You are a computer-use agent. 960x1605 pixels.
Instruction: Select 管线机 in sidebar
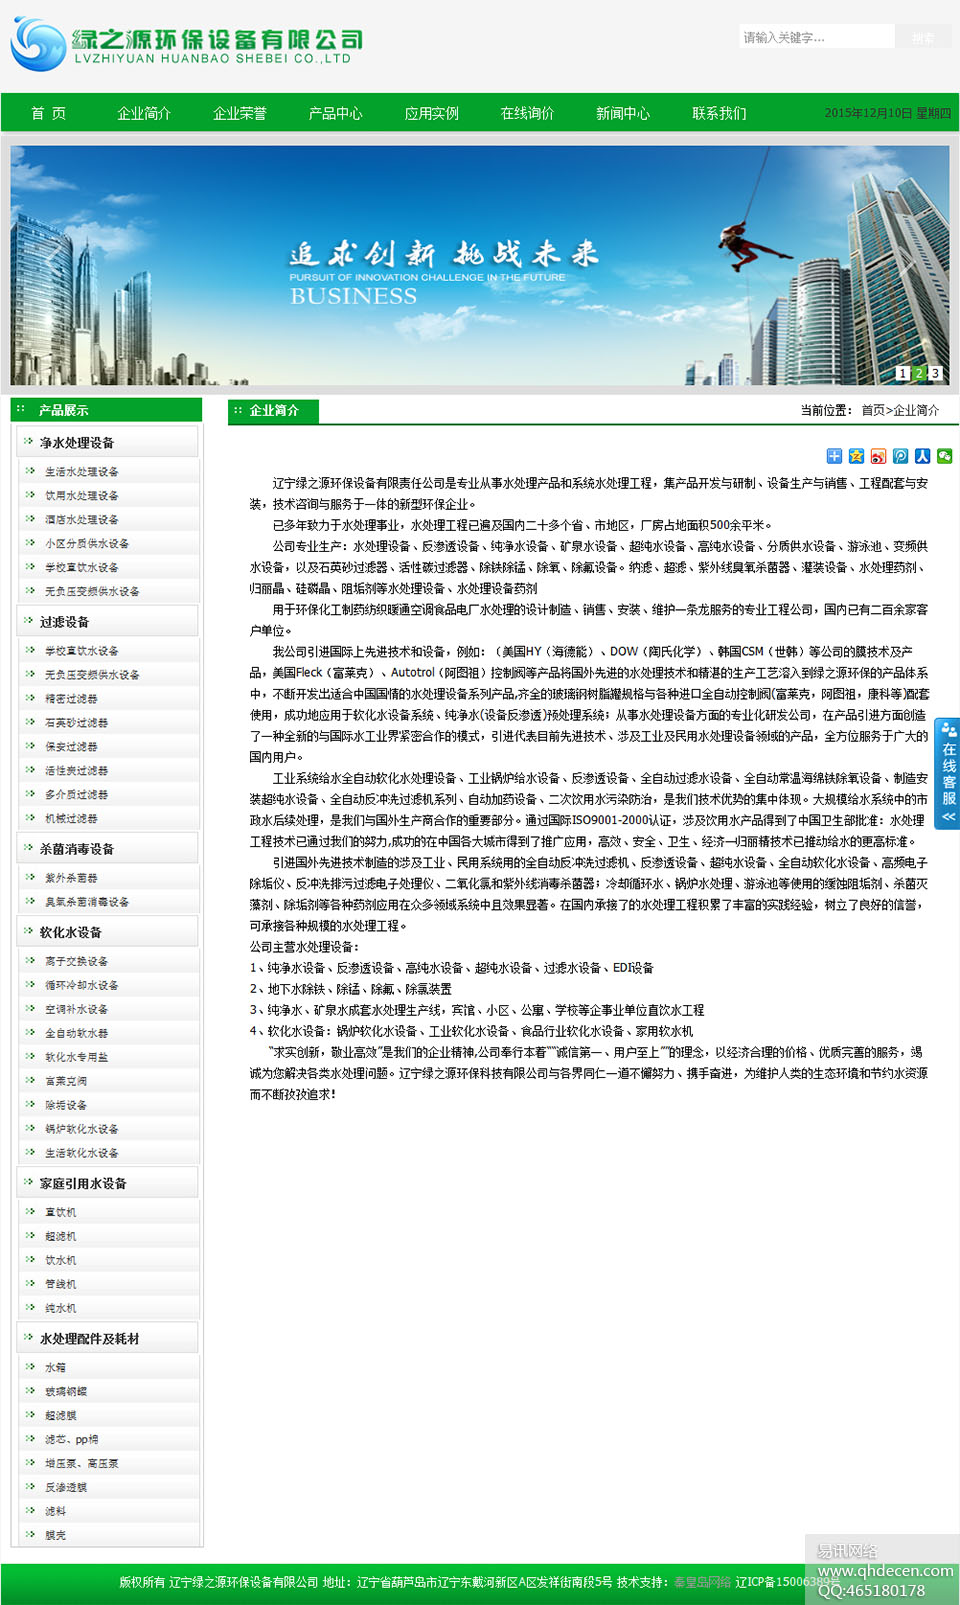click(x=61, y=1284)
